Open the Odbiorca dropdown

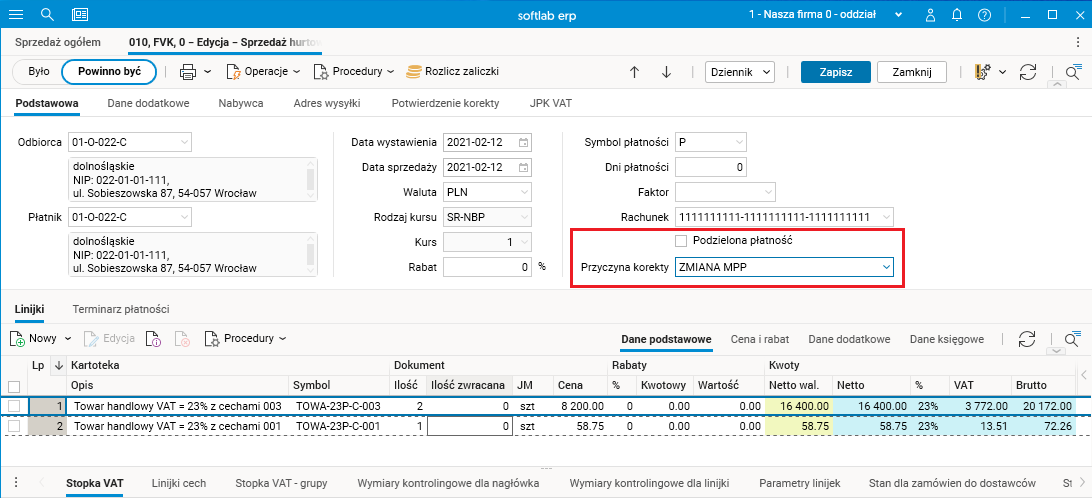coord(184,142)
